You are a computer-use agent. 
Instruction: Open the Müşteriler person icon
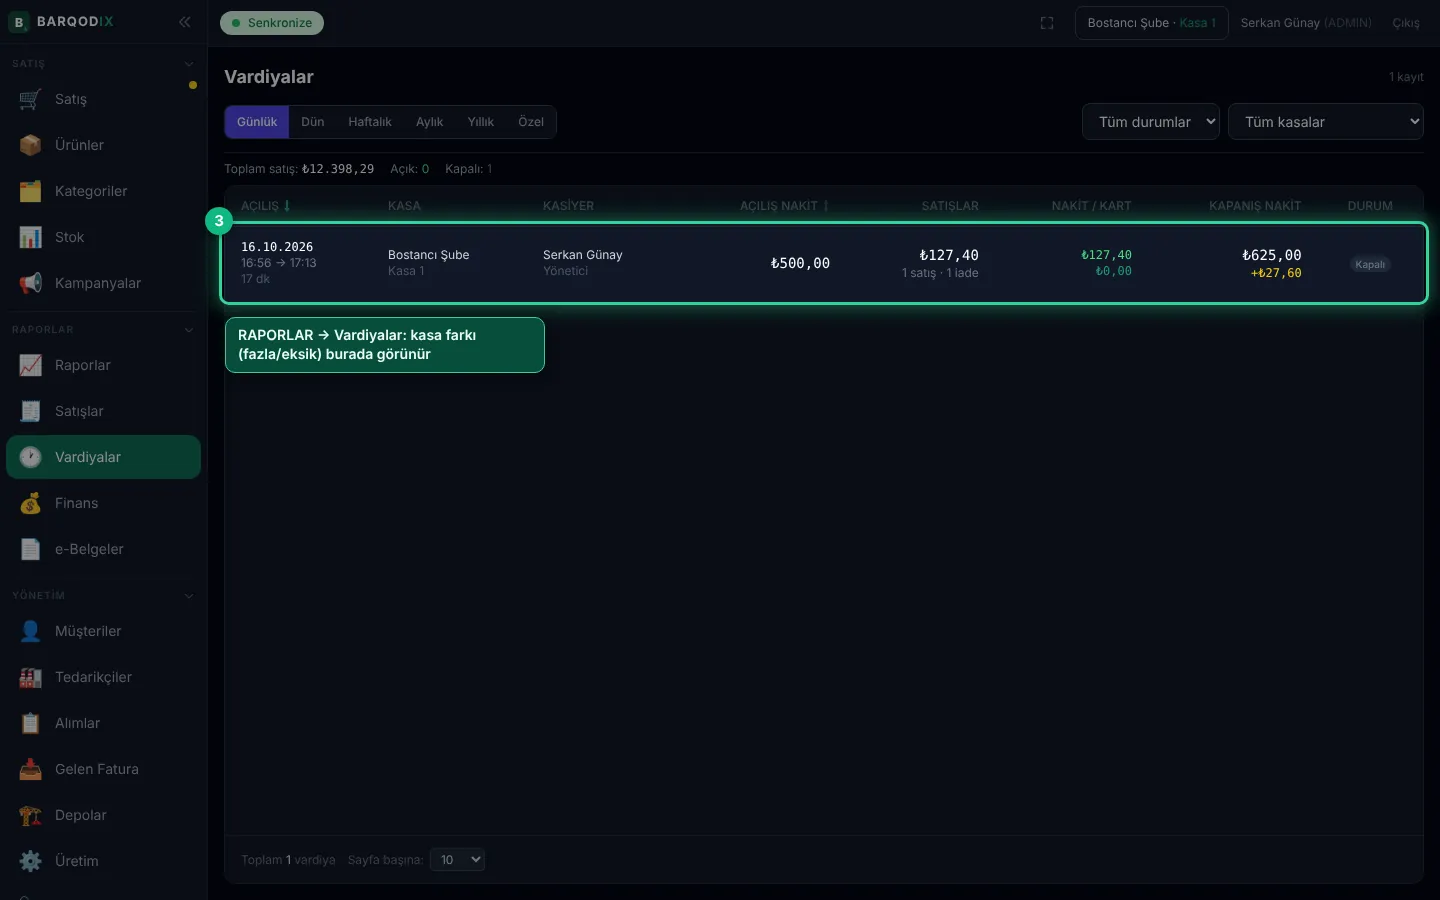point(31,631)
